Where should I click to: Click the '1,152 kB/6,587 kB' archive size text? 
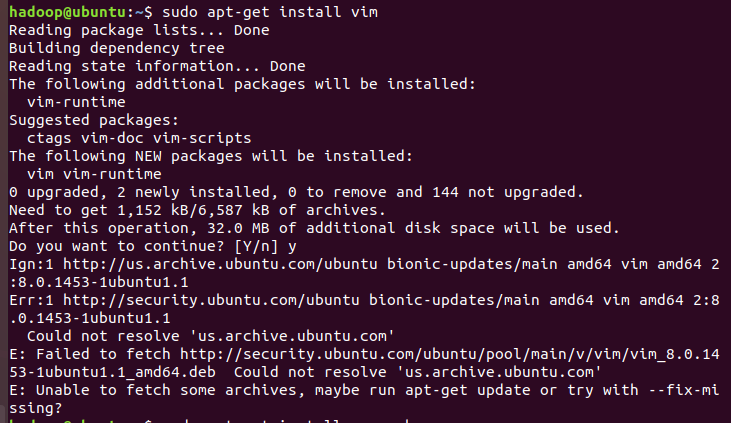pos(193,210)
